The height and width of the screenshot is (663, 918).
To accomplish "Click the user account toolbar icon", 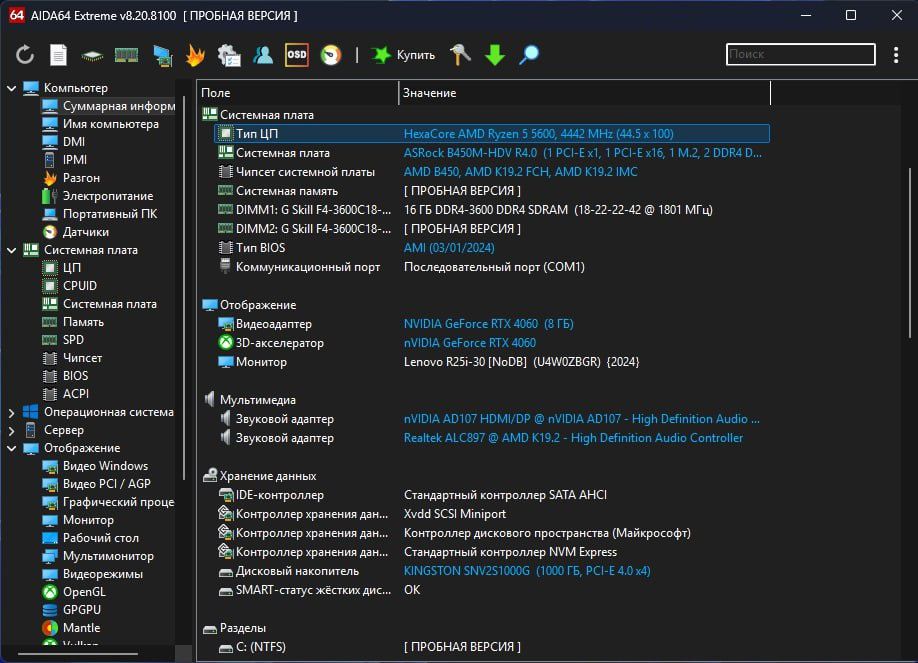I will pos(263,55).
